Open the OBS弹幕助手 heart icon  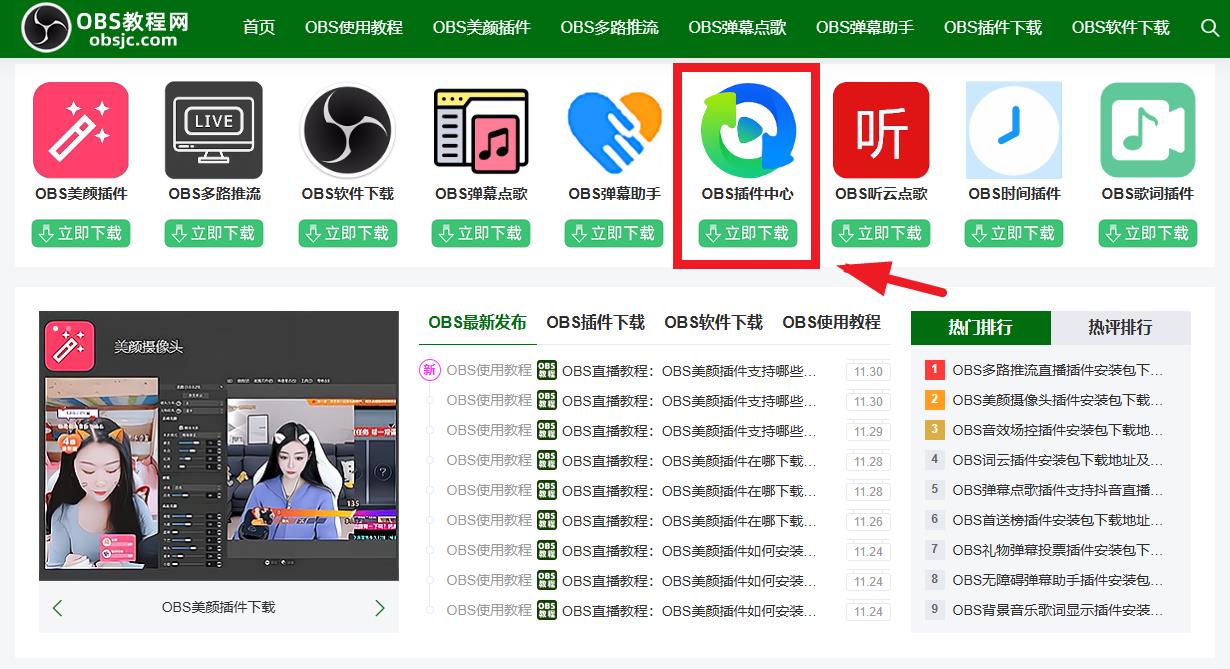pyautogui.click(x=614, y=130)
